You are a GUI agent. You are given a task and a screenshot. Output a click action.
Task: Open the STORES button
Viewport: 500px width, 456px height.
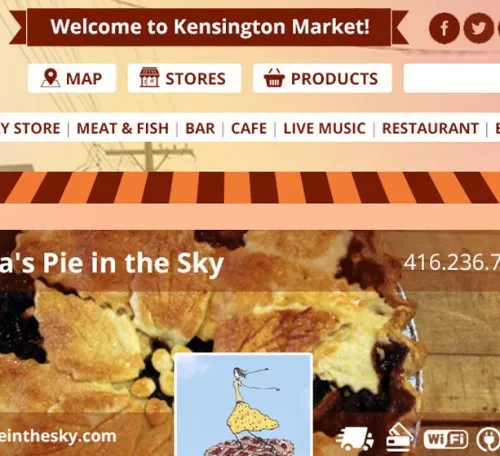click(x=184, y=78)
